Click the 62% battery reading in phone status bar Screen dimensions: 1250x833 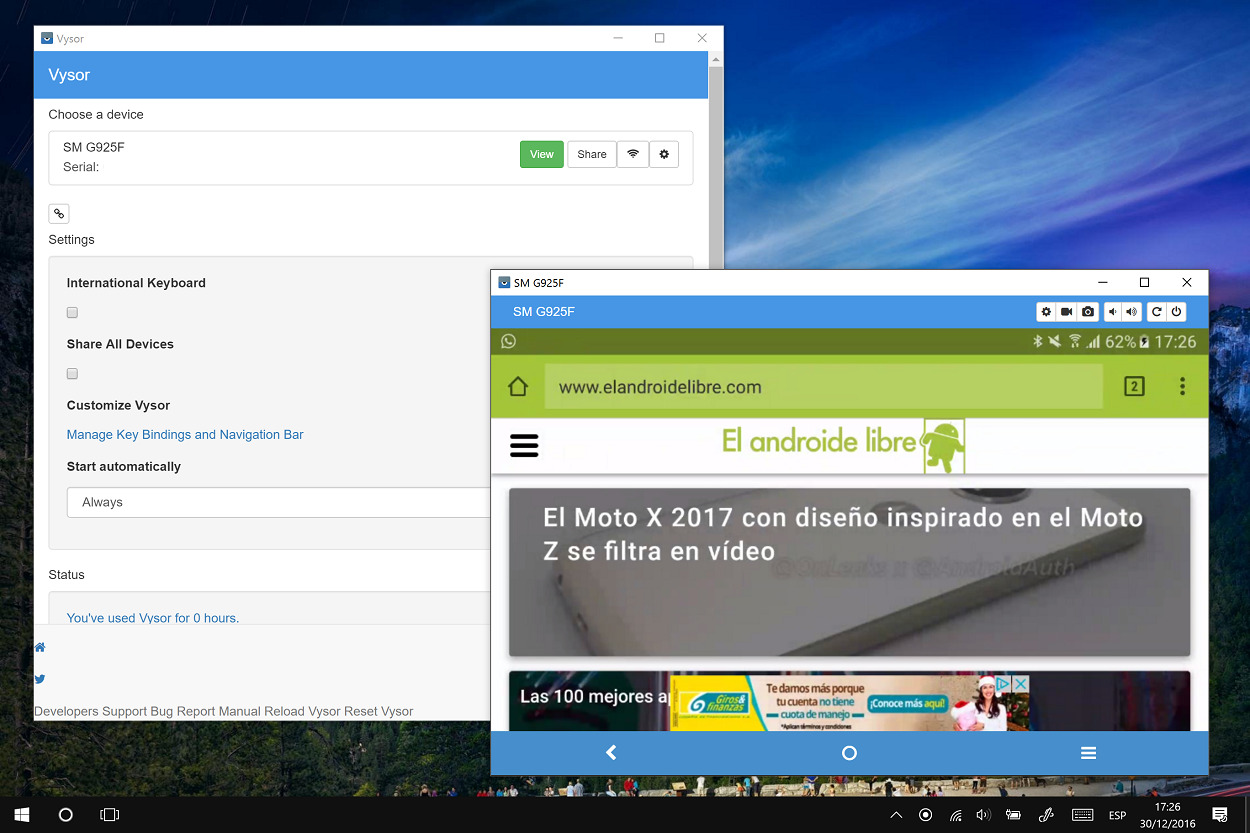[1120, 342]
